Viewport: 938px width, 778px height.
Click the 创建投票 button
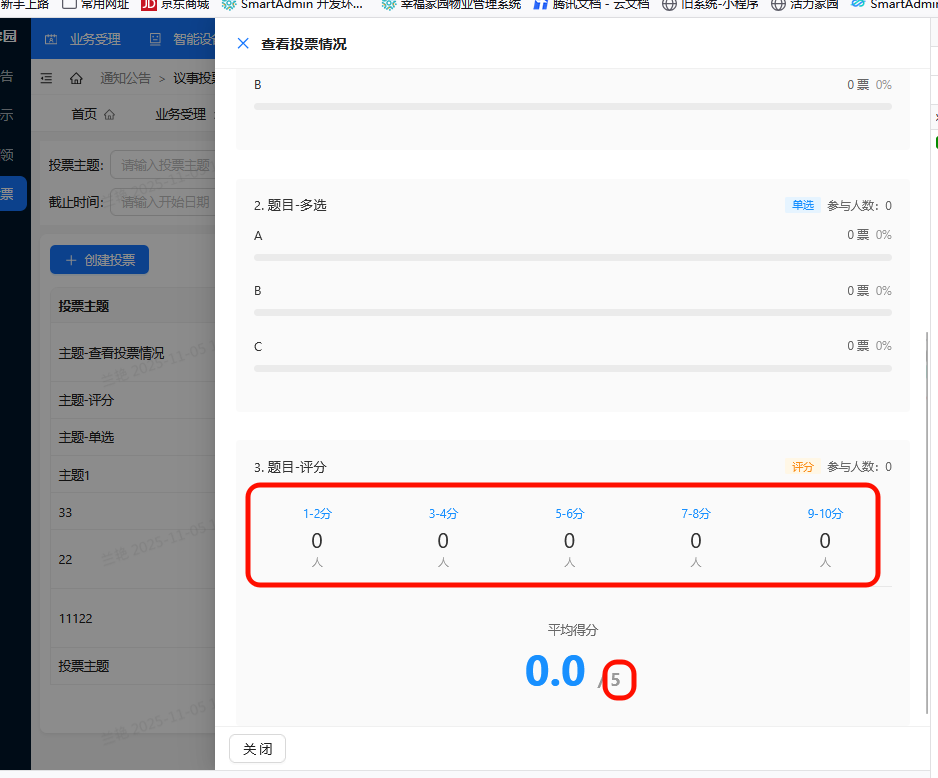click(x=99, y=260)
